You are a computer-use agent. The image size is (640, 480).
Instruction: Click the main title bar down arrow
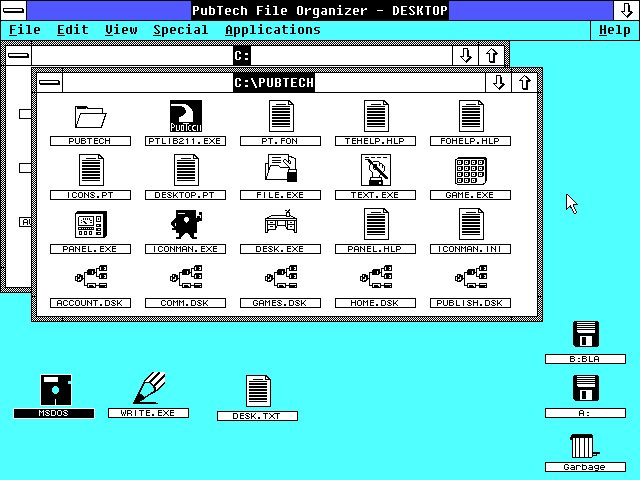coord(626,11)
